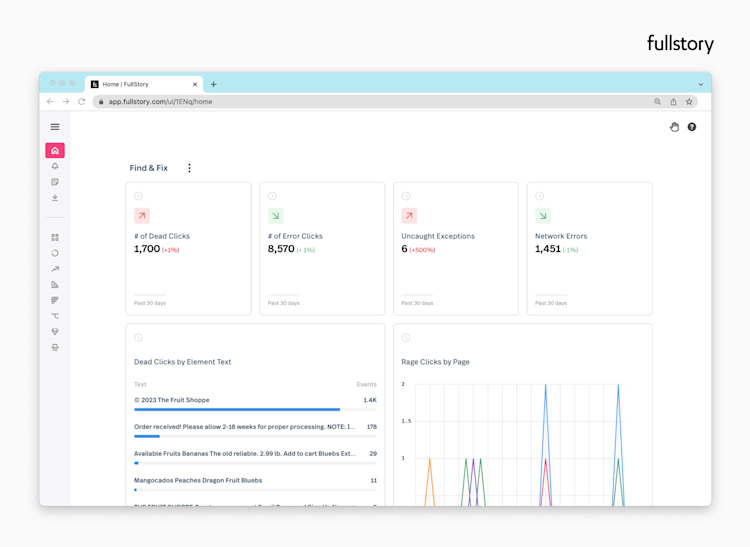
Task: Click down-arrow trend icon on Network Errors card
Action: [543, 216]
